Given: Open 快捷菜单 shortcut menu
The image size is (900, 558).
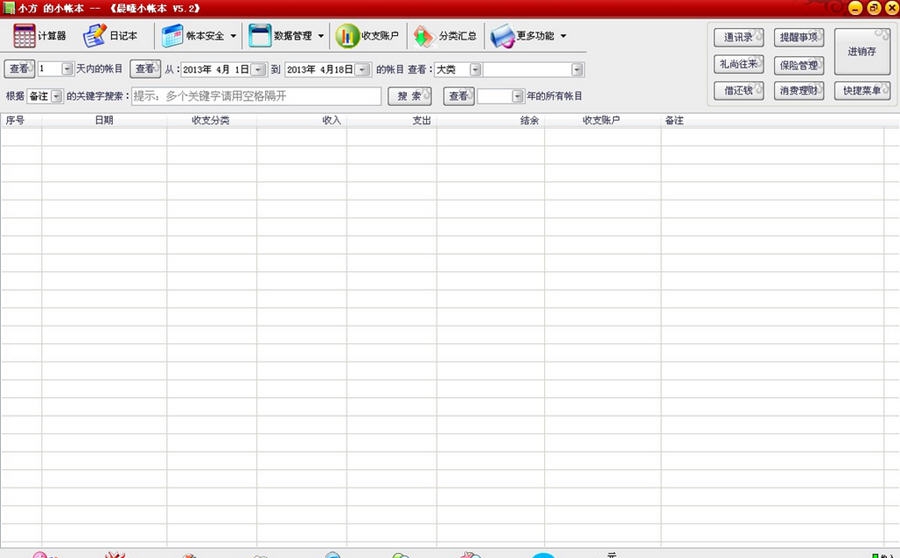Looking at the screenshot, I should point(862,91).
